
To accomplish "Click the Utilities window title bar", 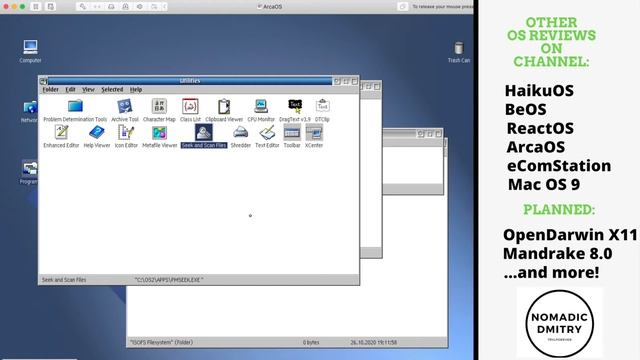I will (190, 81).
